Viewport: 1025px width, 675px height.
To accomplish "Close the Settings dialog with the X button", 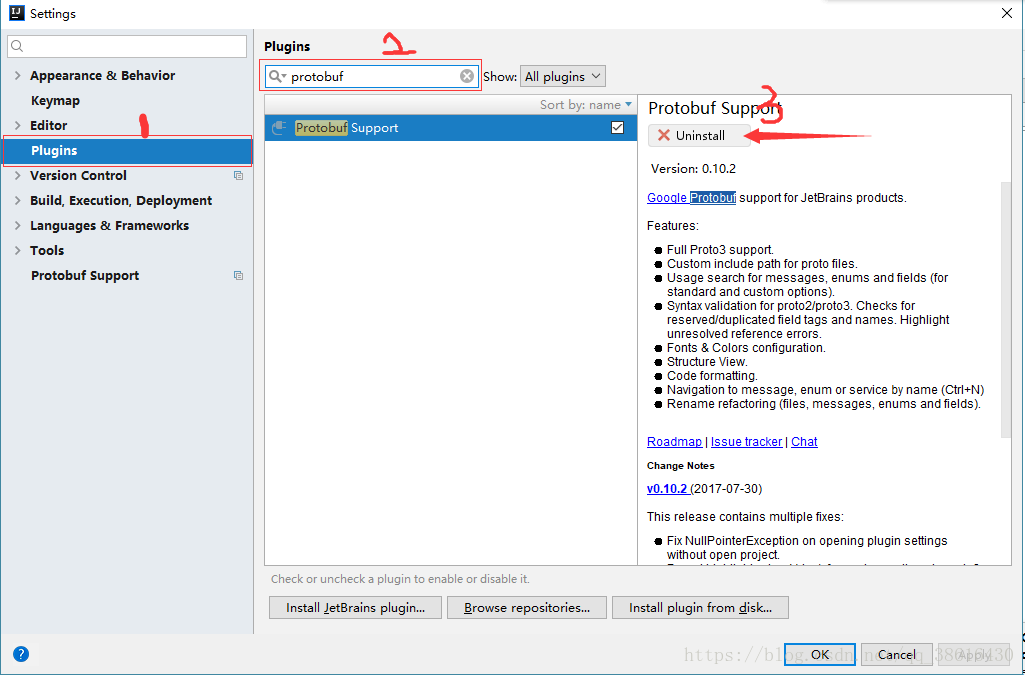I will [1007, 13].
